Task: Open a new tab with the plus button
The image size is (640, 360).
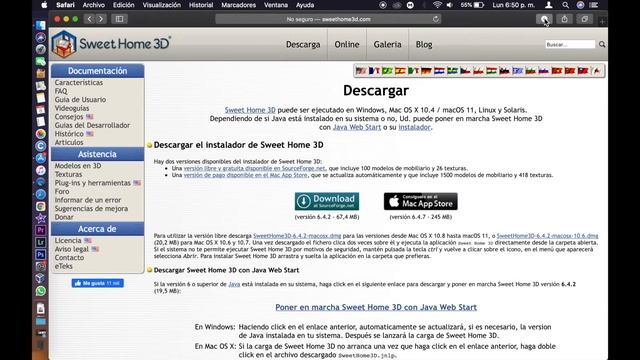Action: coord(602,21)
